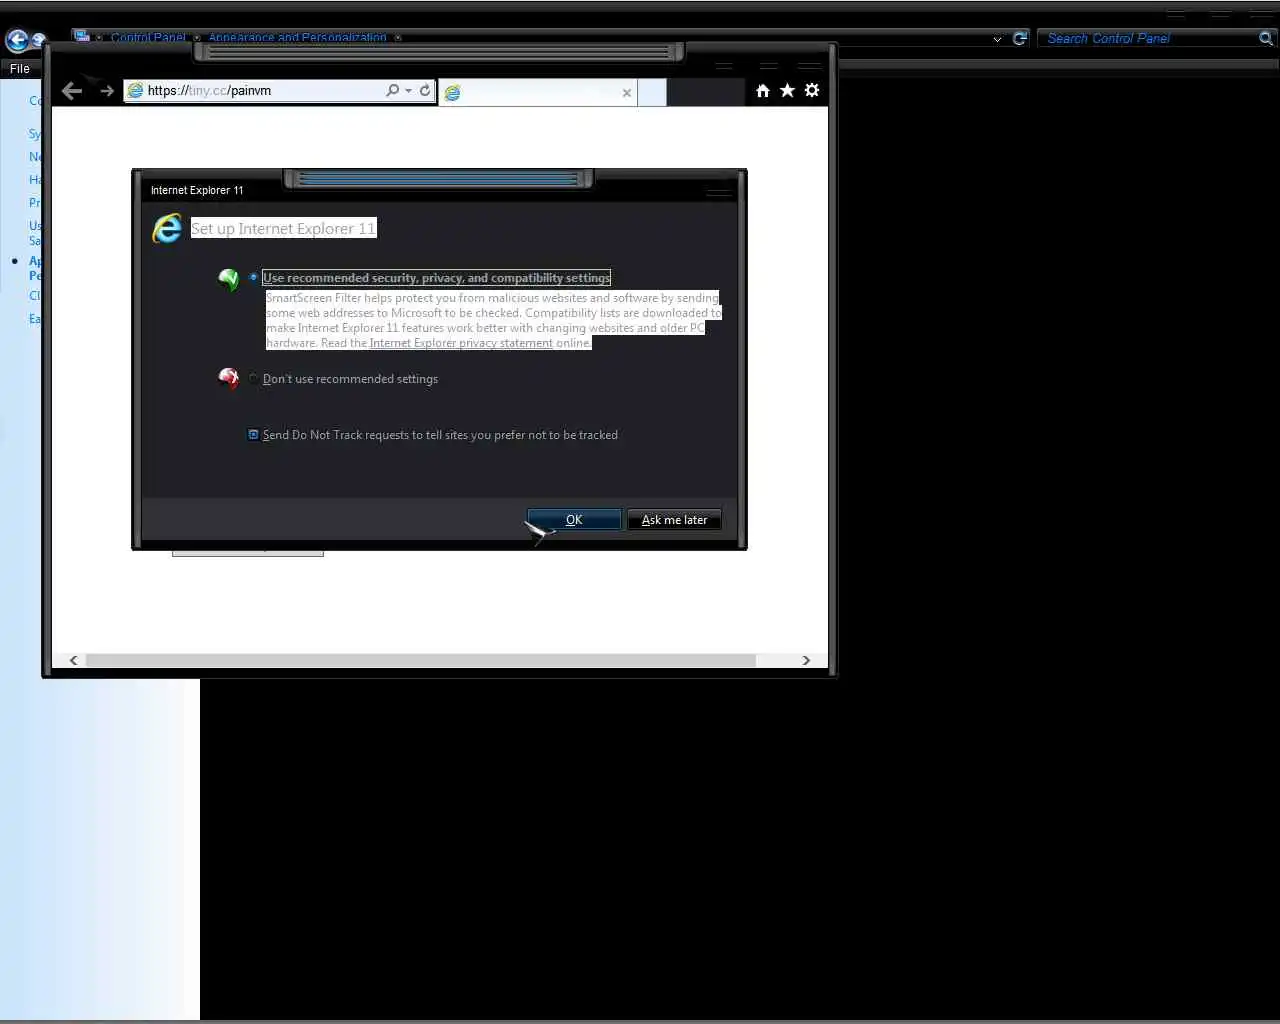The height and width of the screenshot is (1024, 1280).
Task: Toggle the Send Do Not Track requests checkbox
Action: [x=253, y=435]
